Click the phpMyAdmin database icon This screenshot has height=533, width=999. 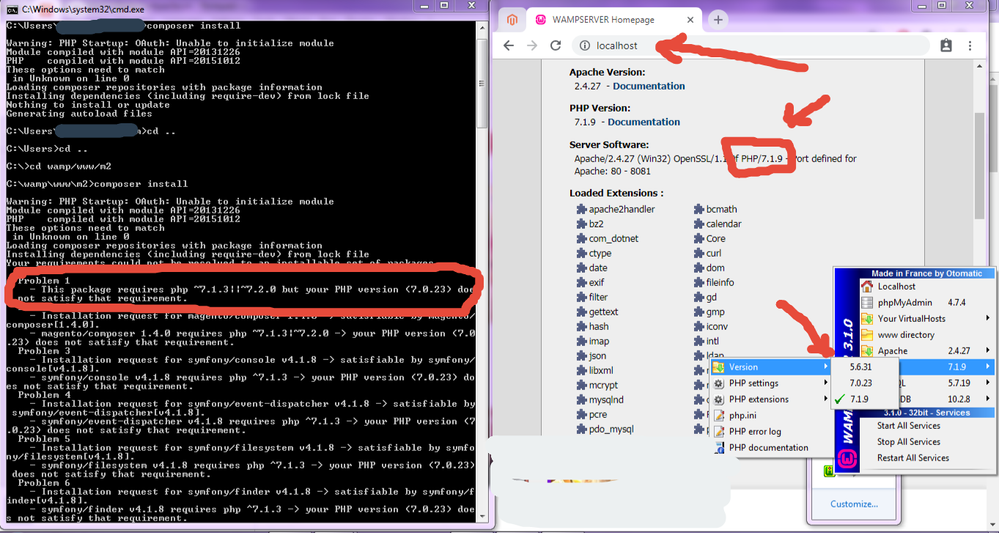point(866,302)
